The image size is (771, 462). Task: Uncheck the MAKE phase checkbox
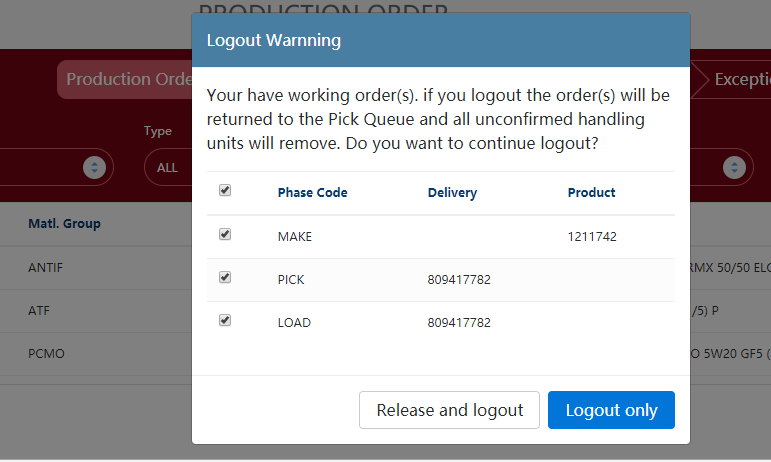(225, 234)
